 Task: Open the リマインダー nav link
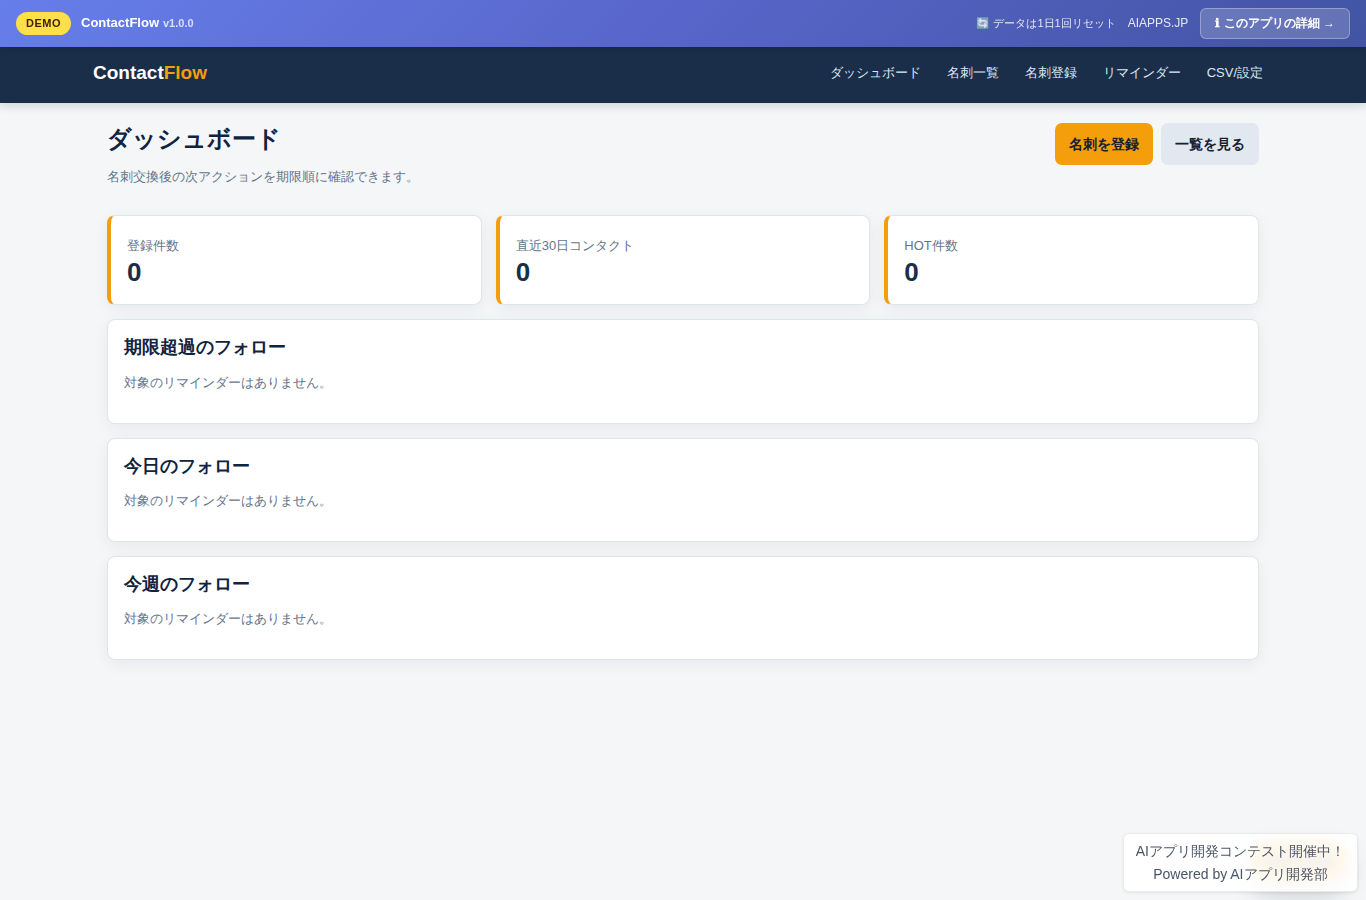pos(1142,73)
